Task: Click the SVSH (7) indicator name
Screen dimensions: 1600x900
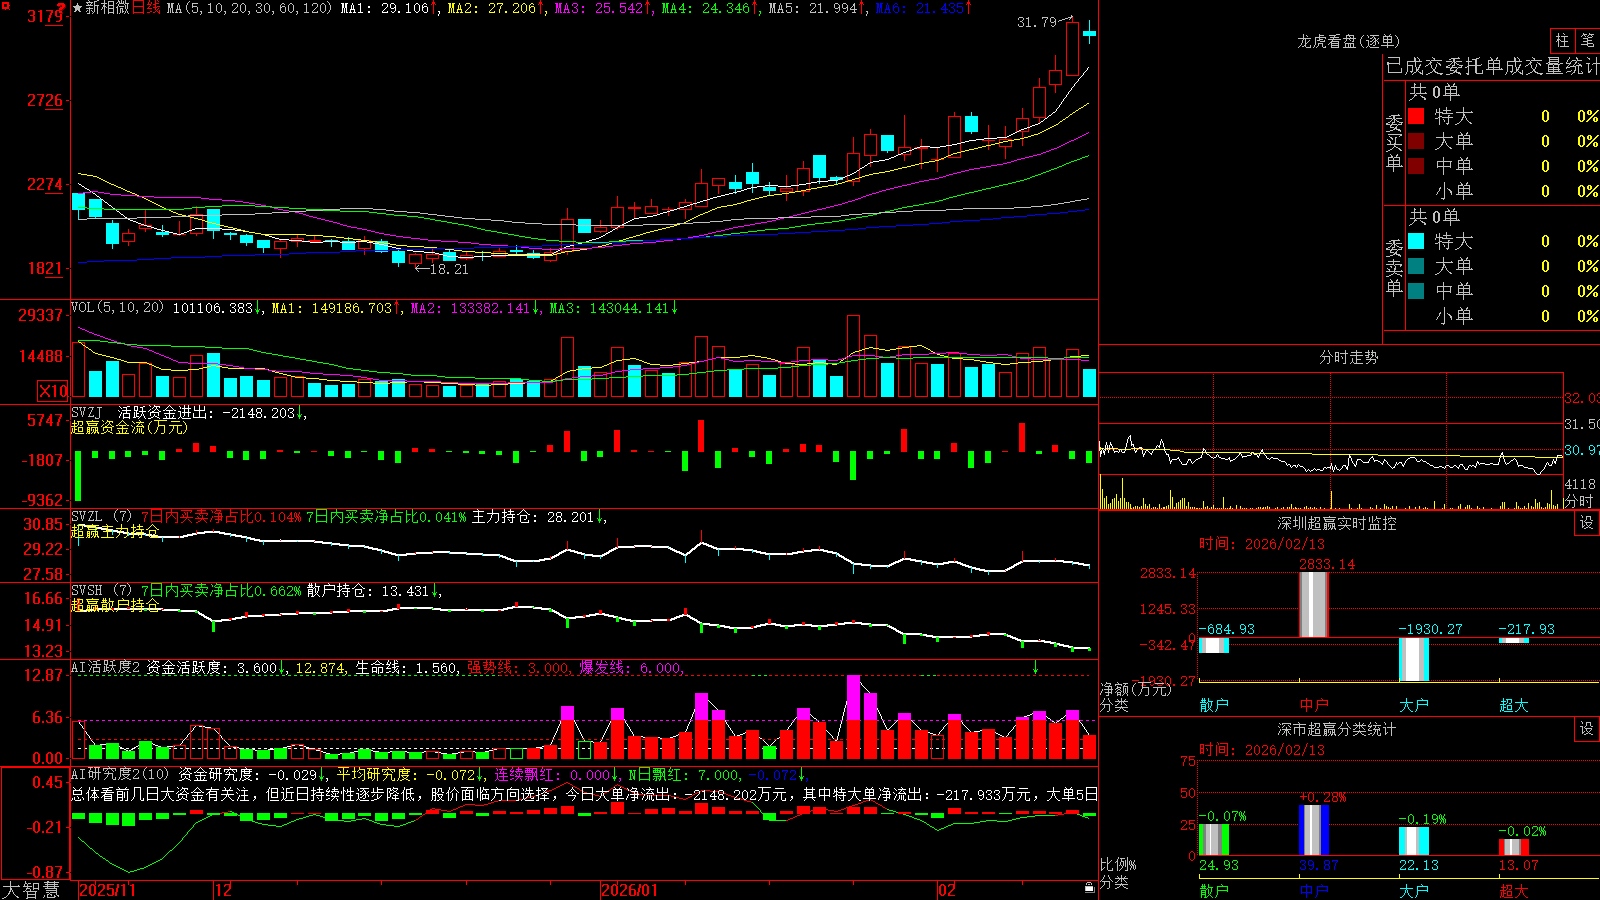Action: (101, 591)
